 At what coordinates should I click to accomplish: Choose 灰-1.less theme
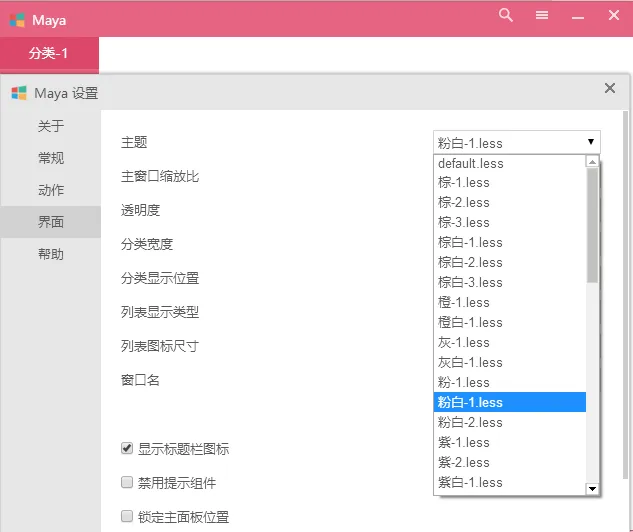coord(509,342)
